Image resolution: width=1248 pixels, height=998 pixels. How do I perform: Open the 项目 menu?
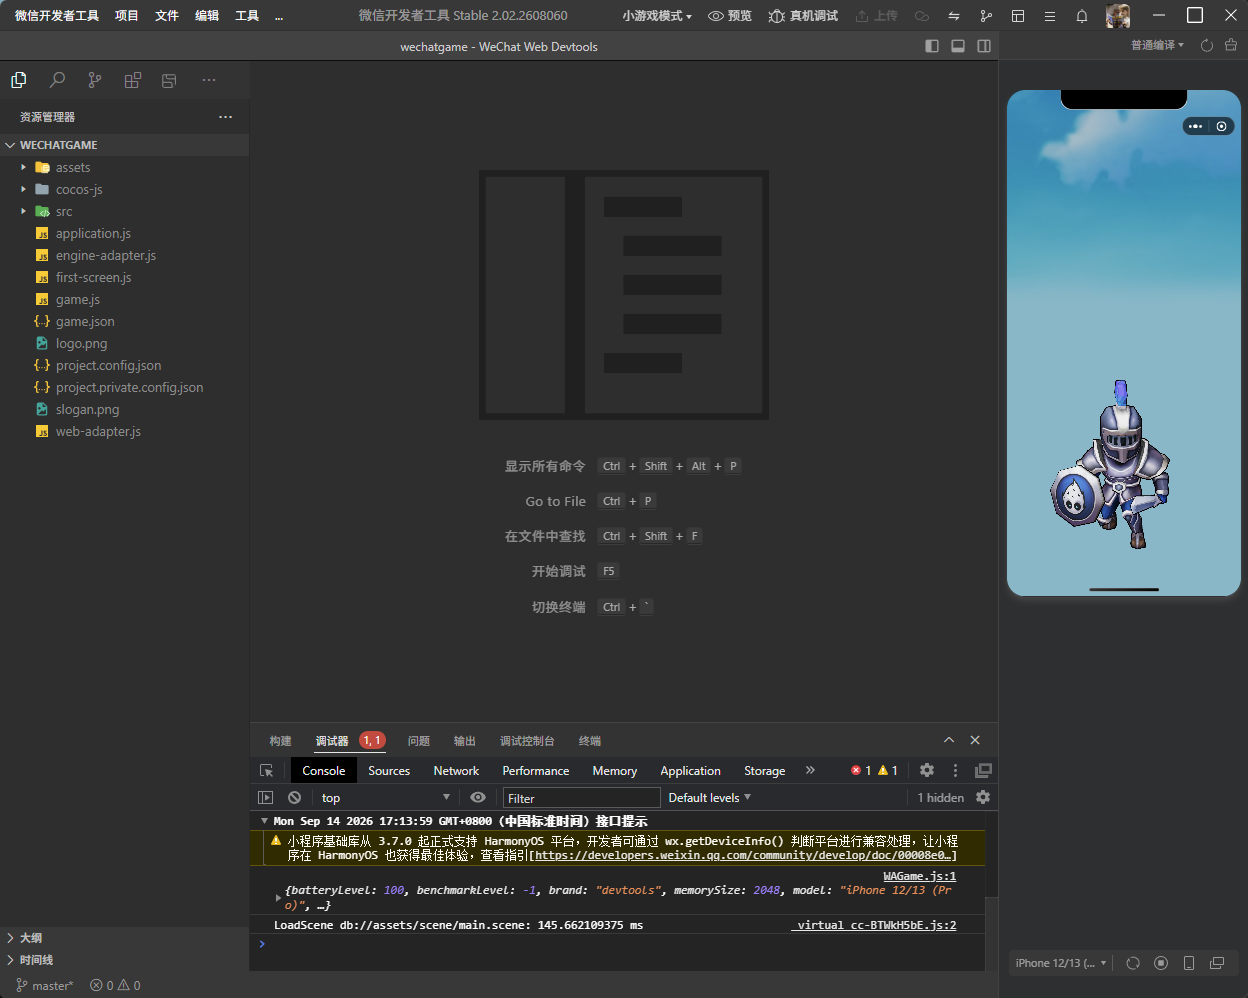tap(127, 16)
